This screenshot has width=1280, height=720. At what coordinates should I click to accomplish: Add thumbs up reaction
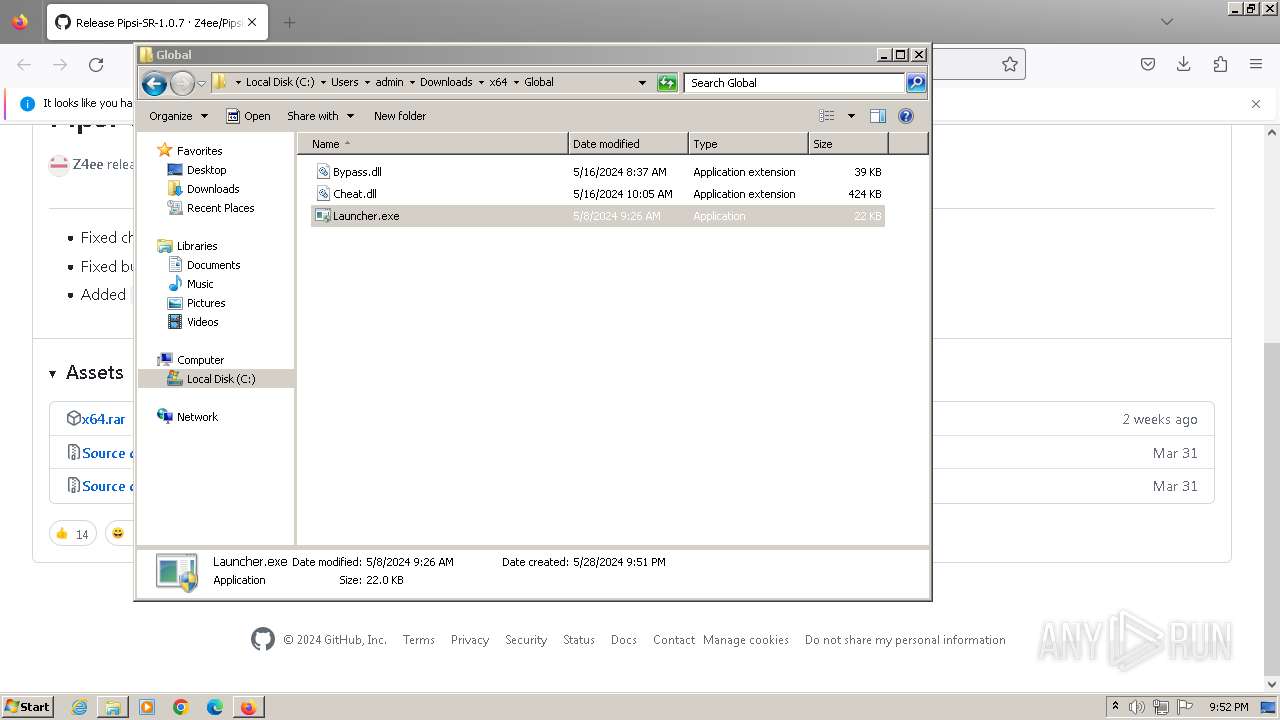click(x=72, y=534)
